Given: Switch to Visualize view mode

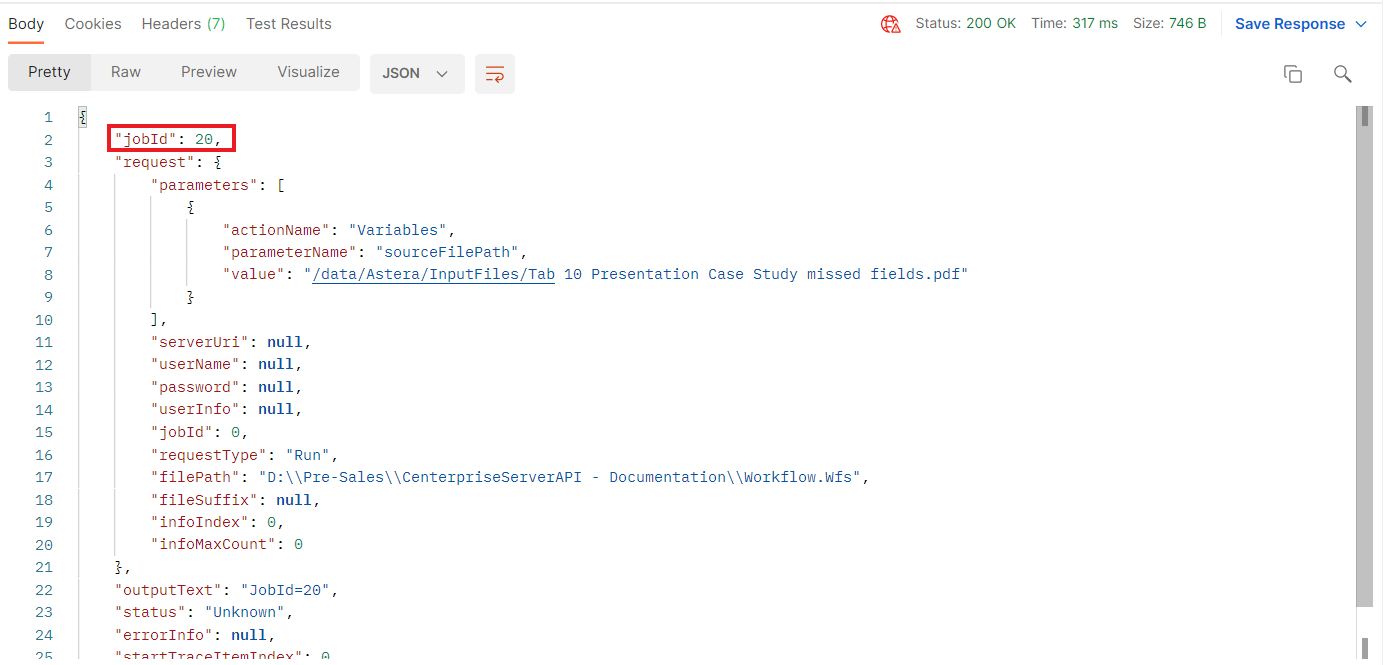Looking at the screenshot, I should point(308,72).
